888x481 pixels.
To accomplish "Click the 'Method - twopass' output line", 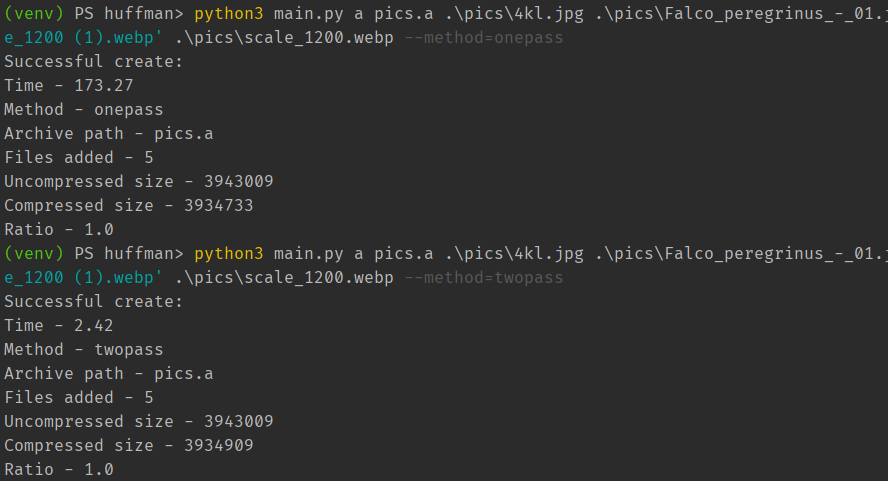I will (x=84, y=350).
